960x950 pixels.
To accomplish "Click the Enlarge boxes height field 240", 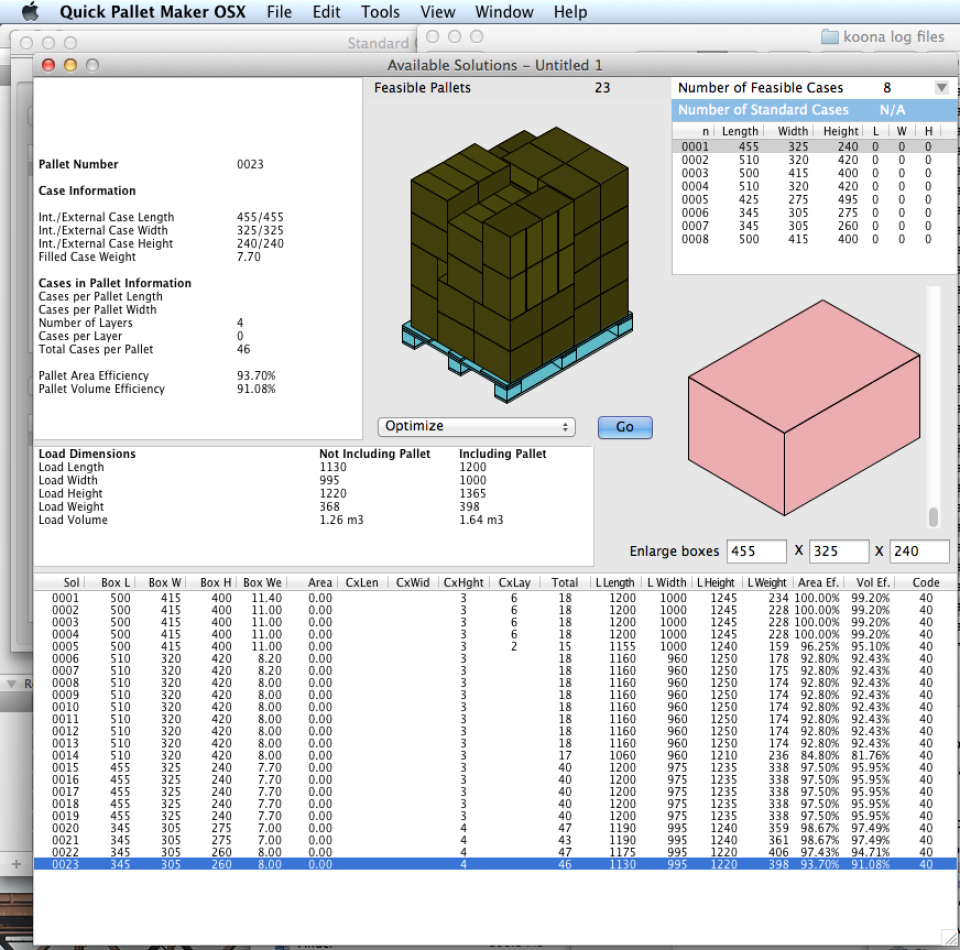I will [x=918, y=551].
